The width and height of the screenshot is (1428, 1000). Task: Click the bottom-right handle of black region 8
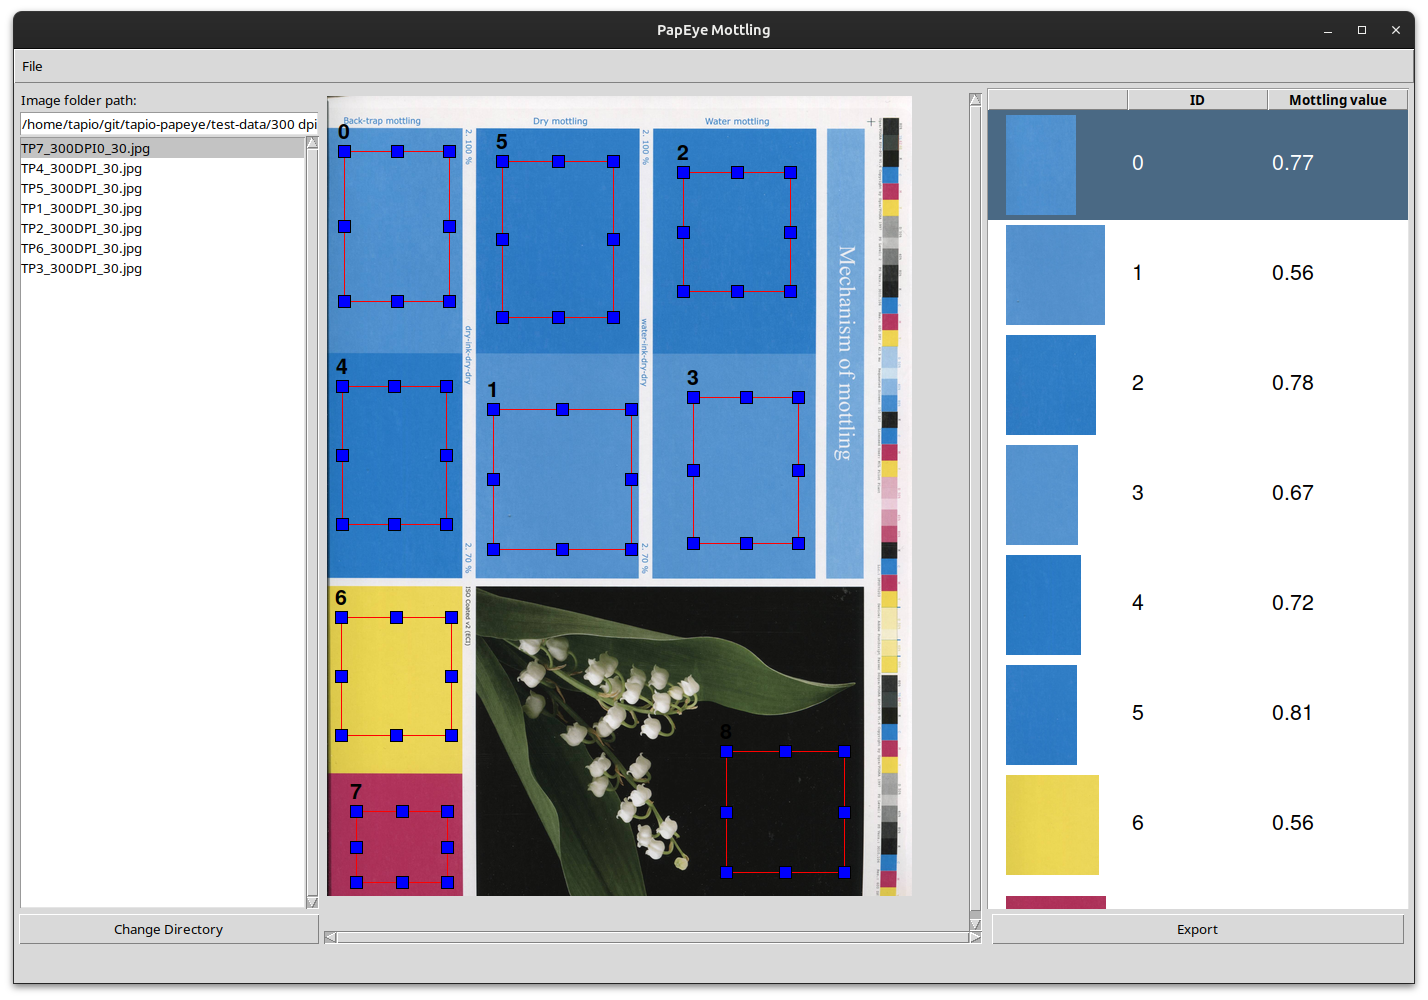pyautogui.click(x=844, y=872)
